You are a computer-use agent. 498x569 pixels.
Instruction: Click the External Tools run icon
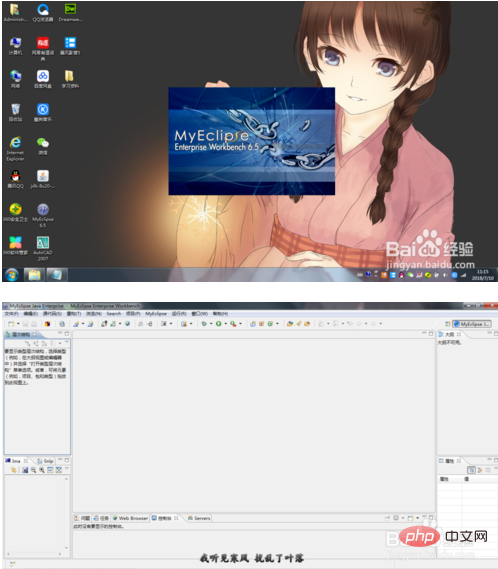(x=233, y=324)
